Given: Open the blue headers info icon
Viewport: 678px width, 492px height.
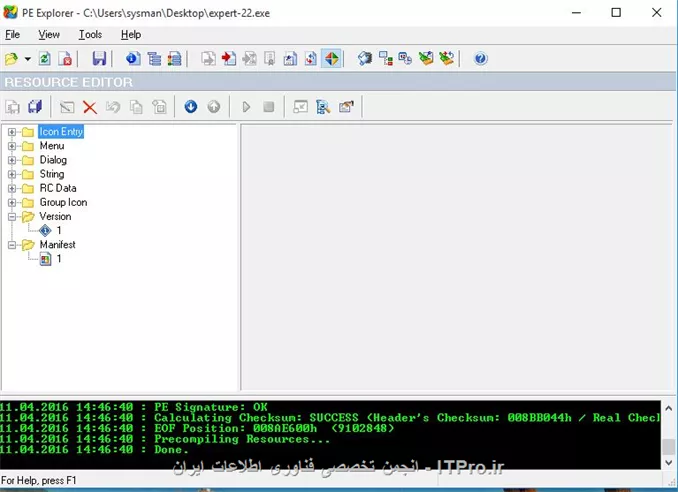Looking at the screenshot, I should pos(133,58).
